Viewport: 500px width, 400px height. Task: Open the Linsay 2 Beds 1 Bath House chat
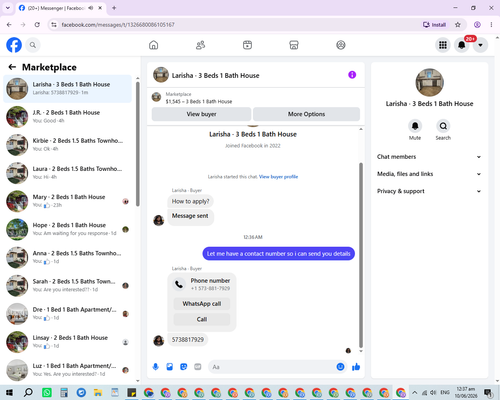coord(67,342)
